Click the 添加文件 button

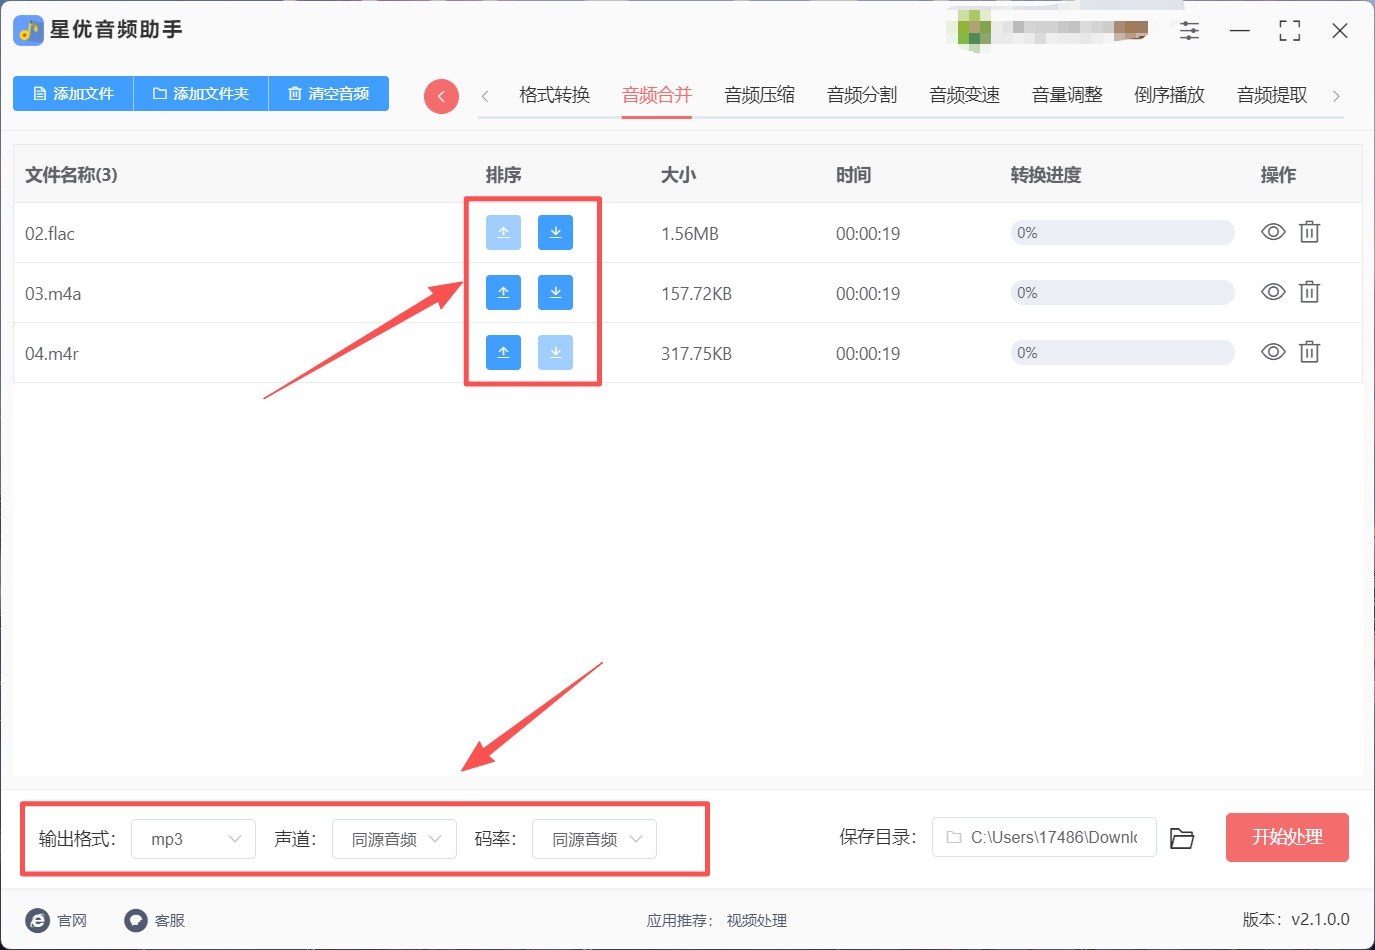coord(73,93)
